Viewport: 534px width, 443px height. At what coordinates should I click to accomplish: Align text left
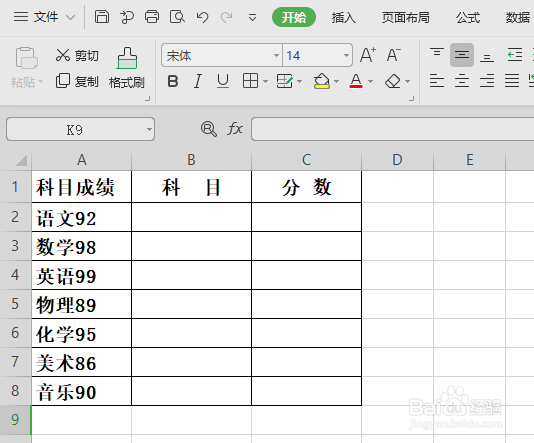point(437,81)
